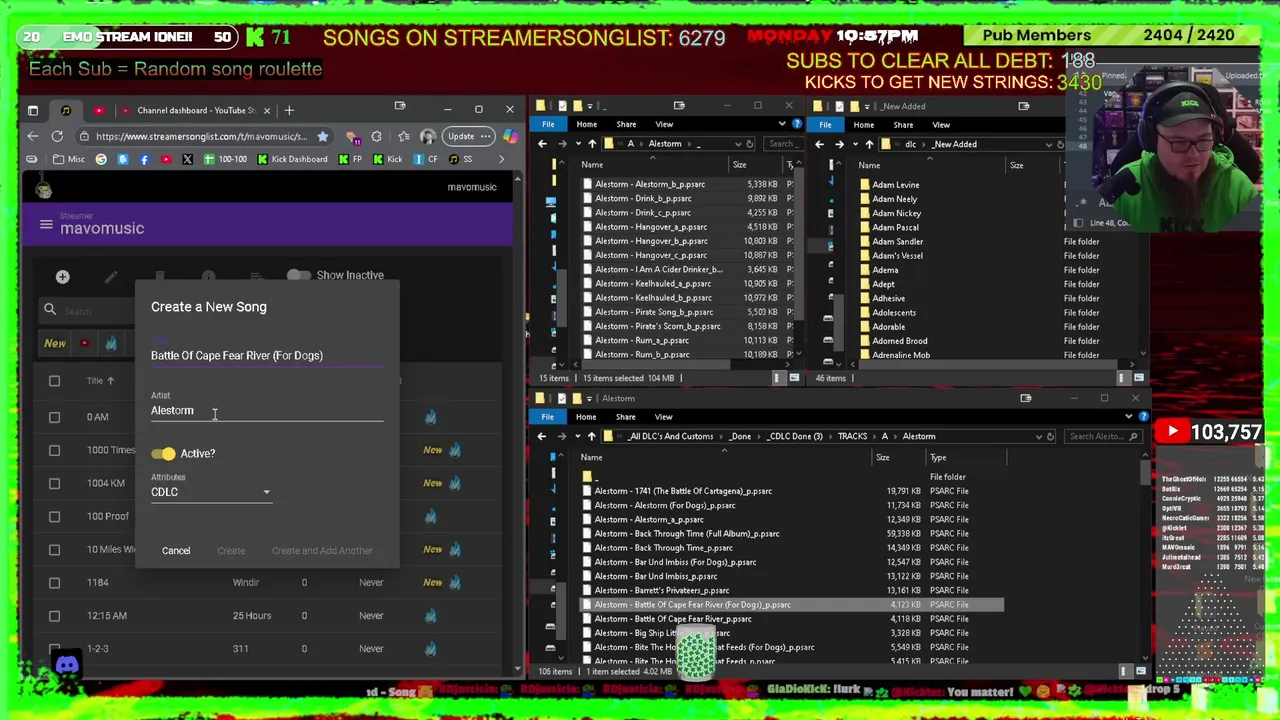
Task: Open address dropdown in A > Alestorm Explorer
Action: click(738, 144)
